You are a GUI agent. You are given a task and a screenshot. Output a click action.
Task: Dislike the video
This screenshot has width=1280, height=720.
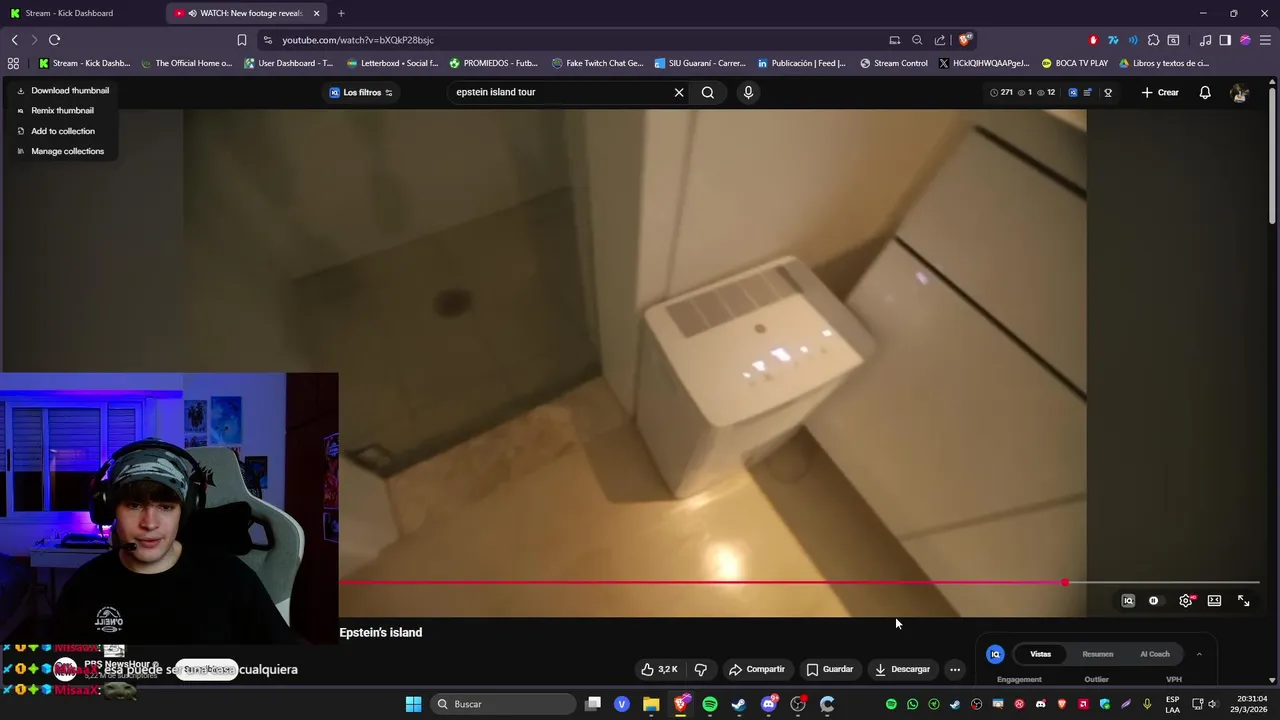[x=701, y=669]
